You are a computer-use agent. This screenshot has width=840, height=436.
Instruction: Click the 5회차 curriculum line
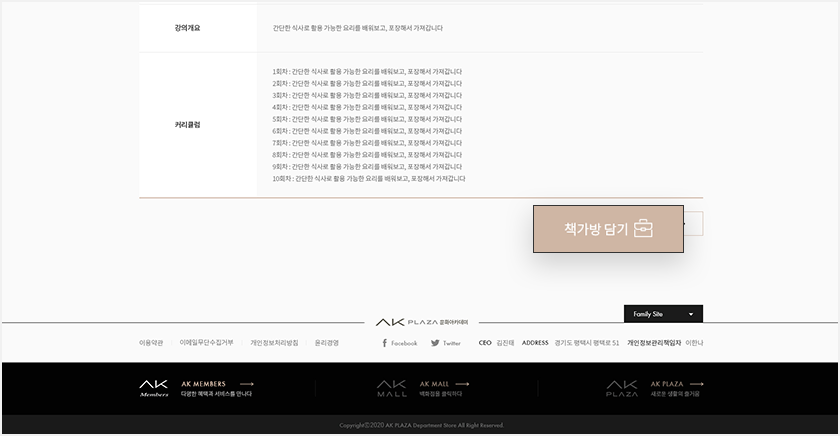(x=367, y=119)
